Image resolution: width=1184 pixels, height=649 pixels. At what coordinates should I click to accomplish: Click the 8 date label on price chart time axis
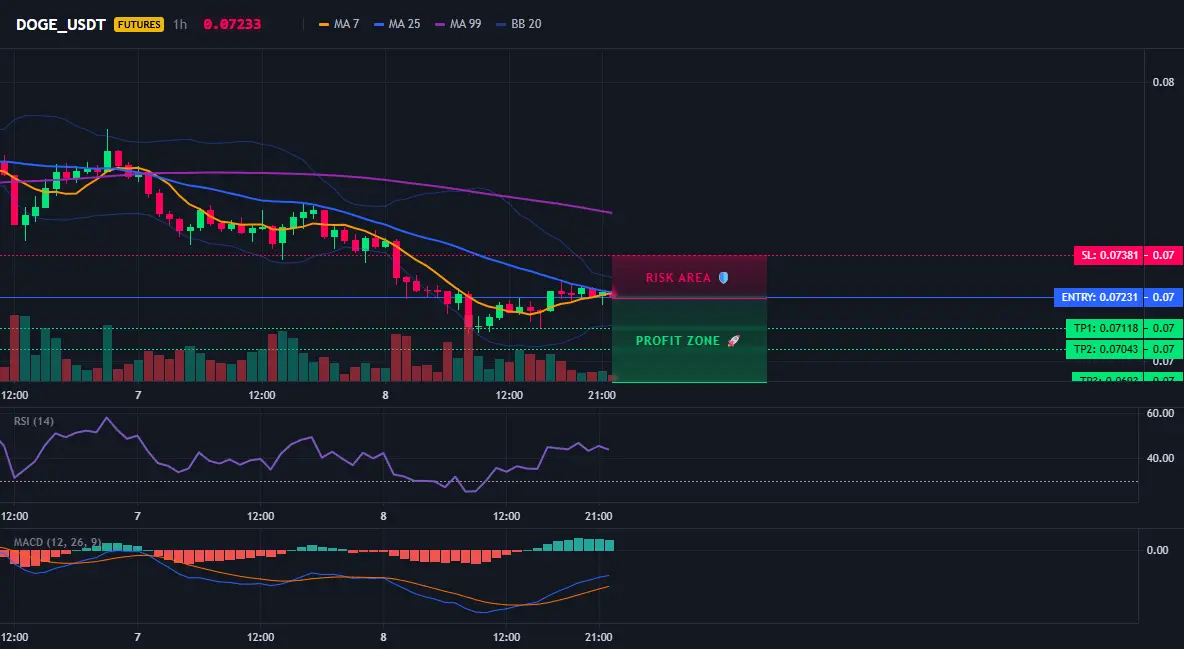[385, 395]
